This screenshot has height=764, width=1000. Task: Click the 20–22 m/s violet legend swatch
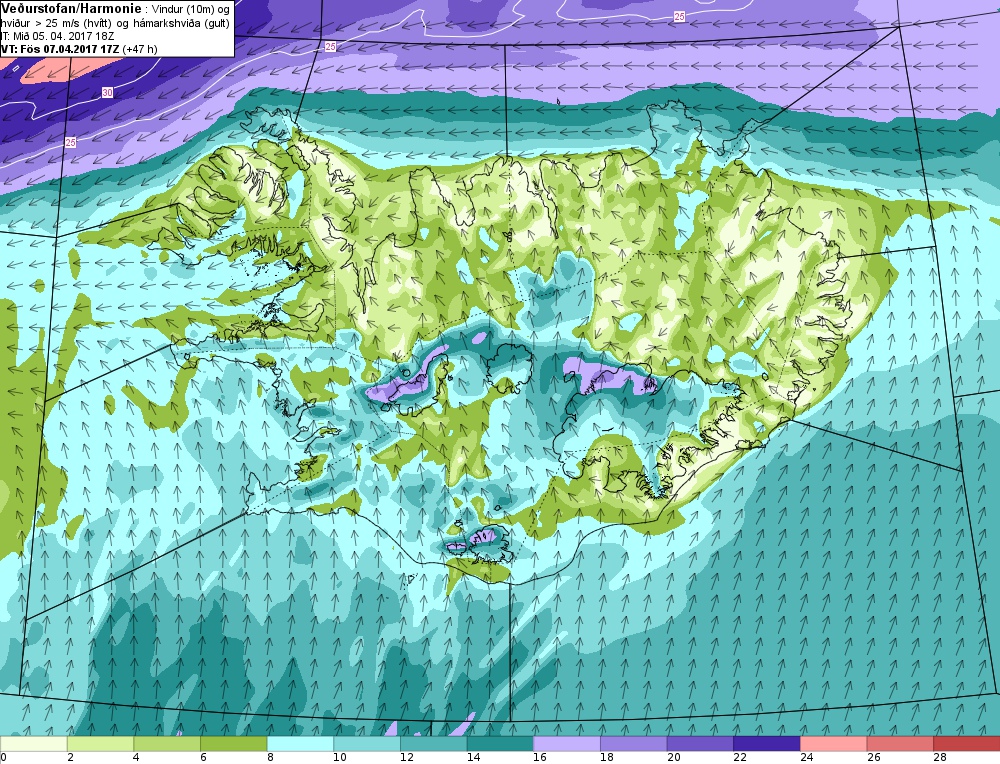700,744
